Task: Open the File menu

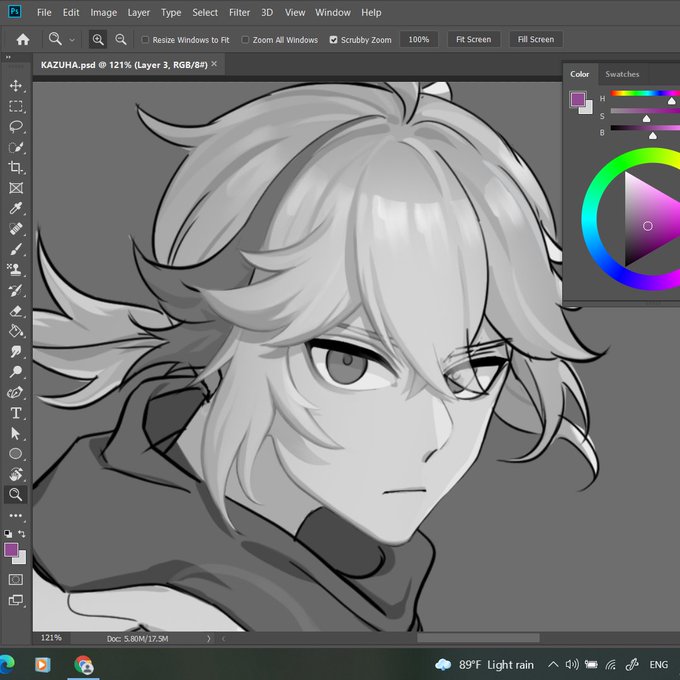Action: coord(44,13)
